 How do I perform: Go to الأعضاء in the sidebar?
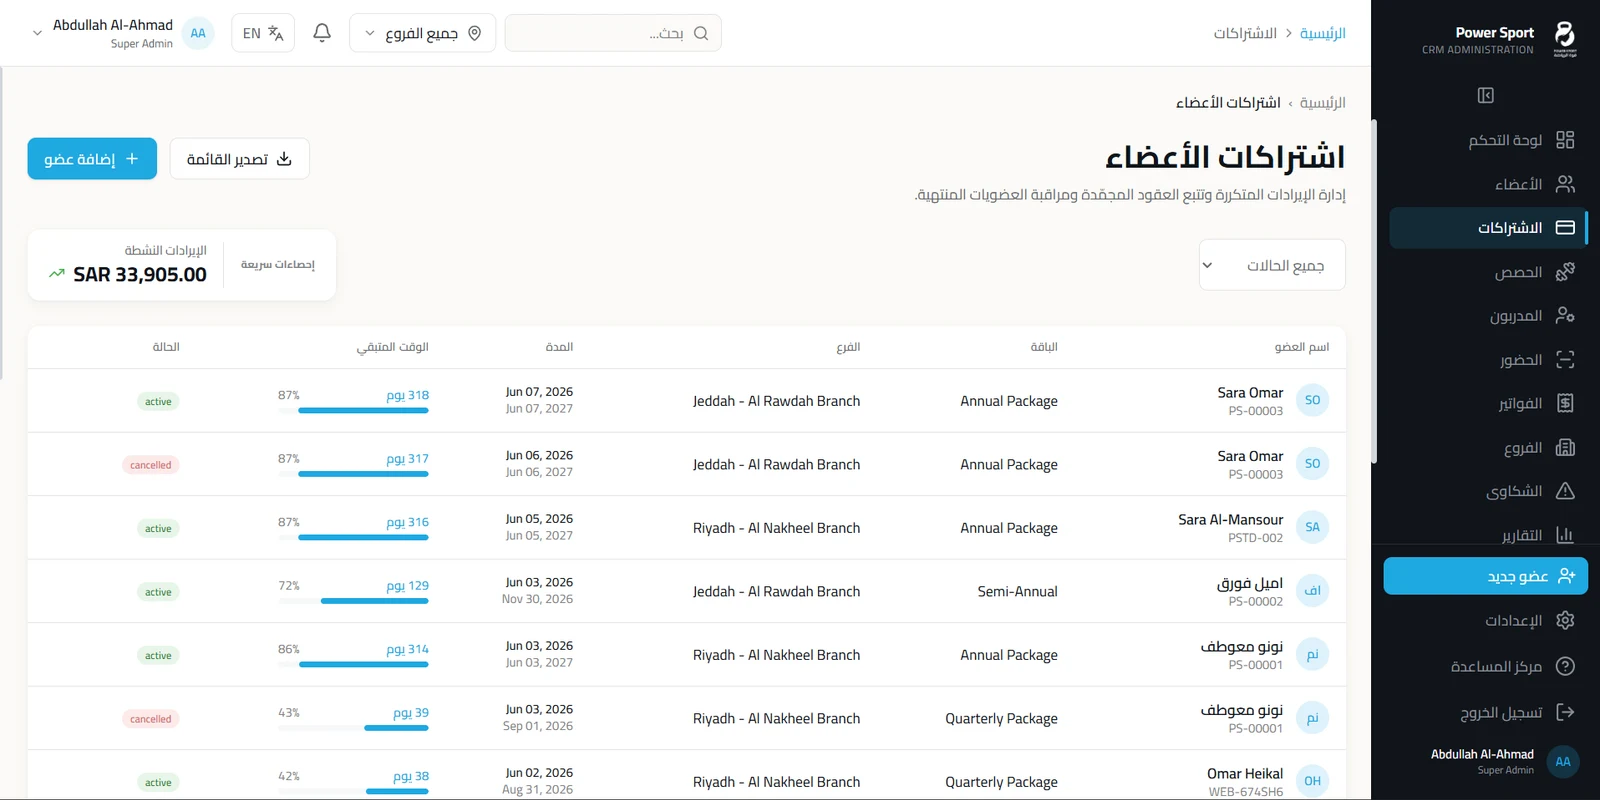point(1488,184)
